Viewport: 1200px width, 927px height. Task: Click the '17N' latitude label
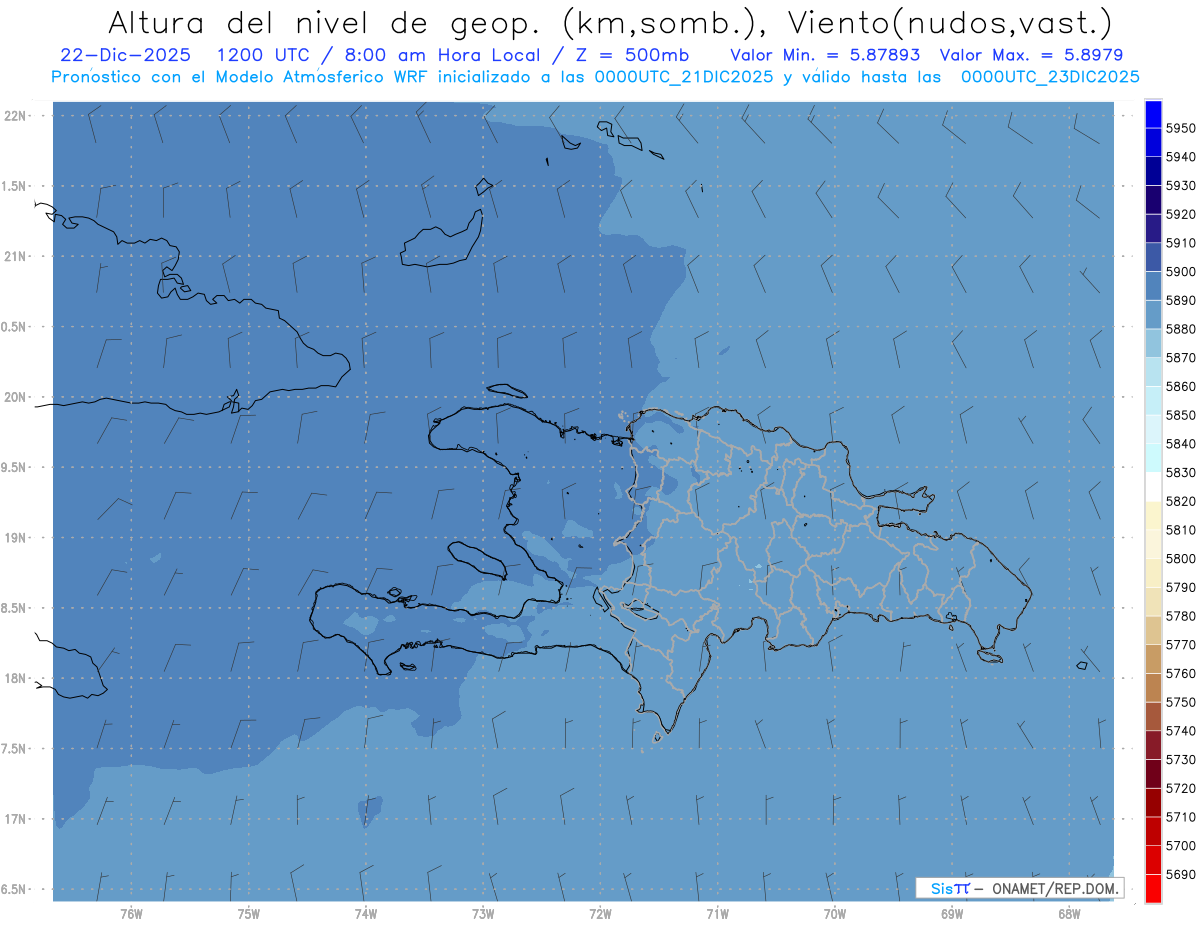[15, 819]
